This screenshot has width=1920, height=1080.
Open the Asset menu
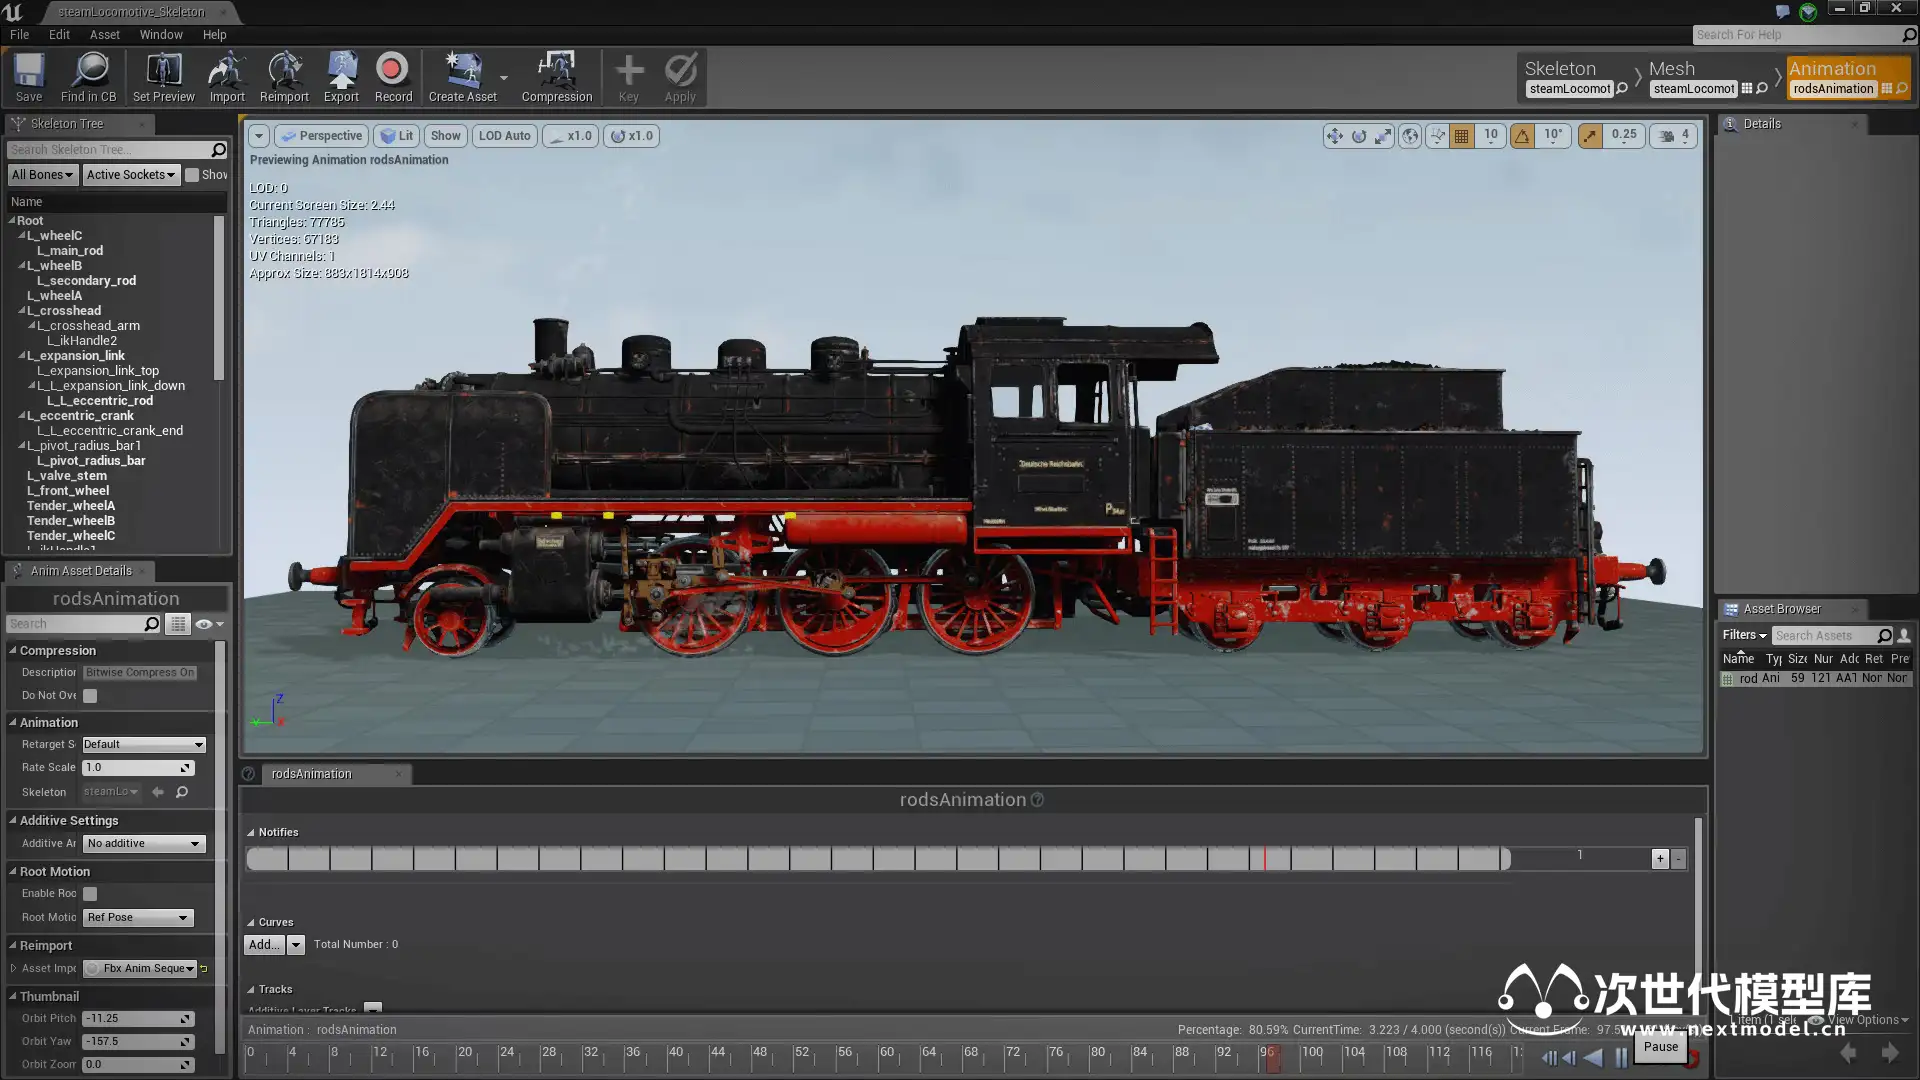pos(104,34)
